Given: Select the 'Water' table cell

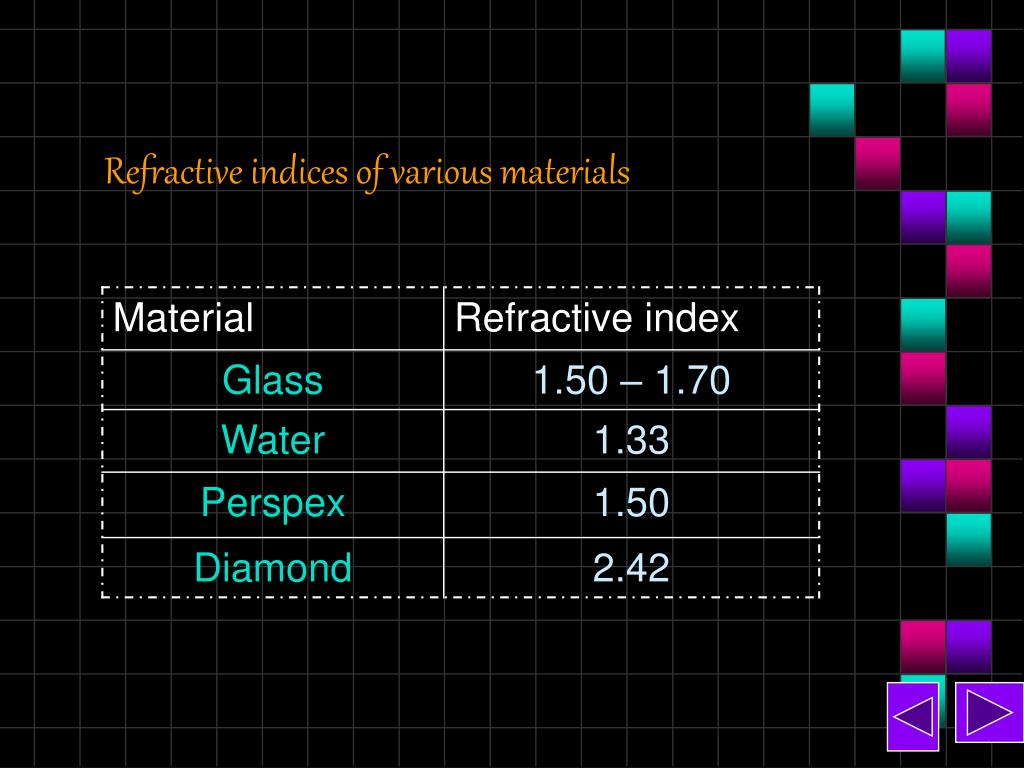Looking at the screenshot, I should pyautogui.click(x=273, y=441).
